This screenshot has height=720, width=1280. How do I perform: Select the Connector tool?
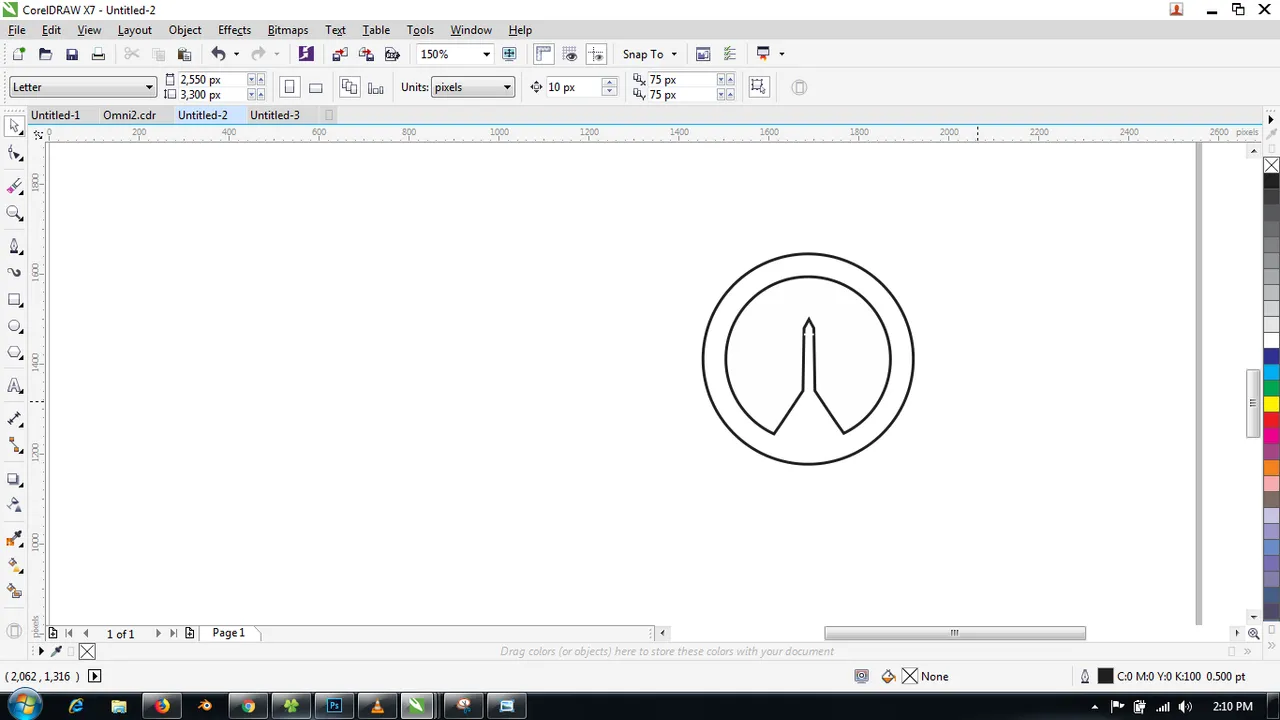15,445
